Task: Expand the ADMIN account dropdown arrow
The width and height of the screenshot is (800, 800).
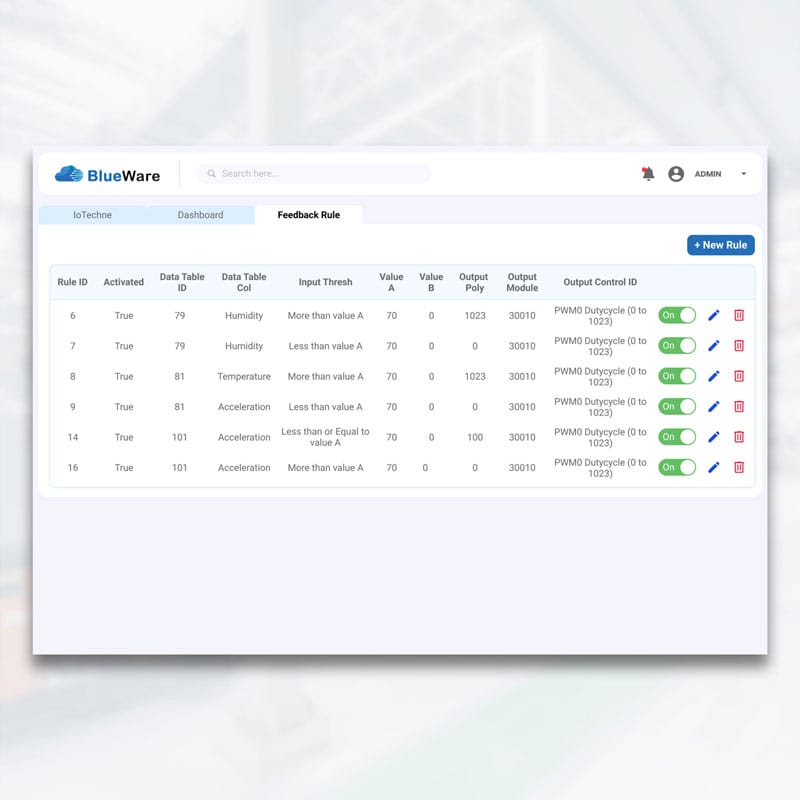Action: (743, 174)
